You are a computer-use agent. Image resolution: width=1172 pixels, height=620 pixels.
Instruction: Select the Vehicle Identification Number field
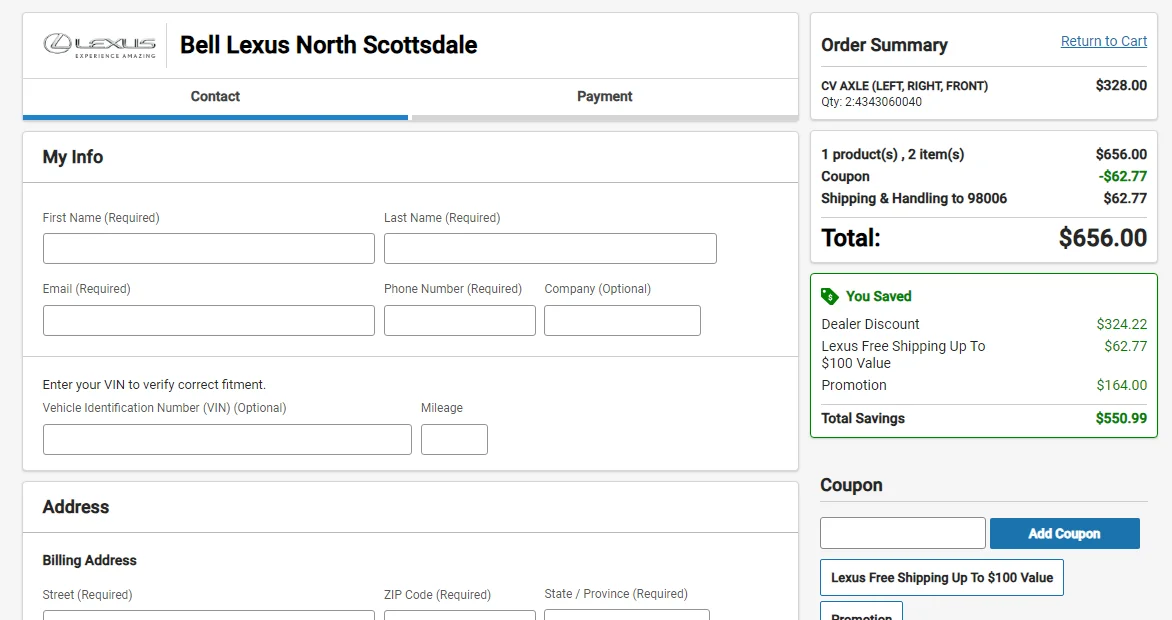click(x=227, y=440)
